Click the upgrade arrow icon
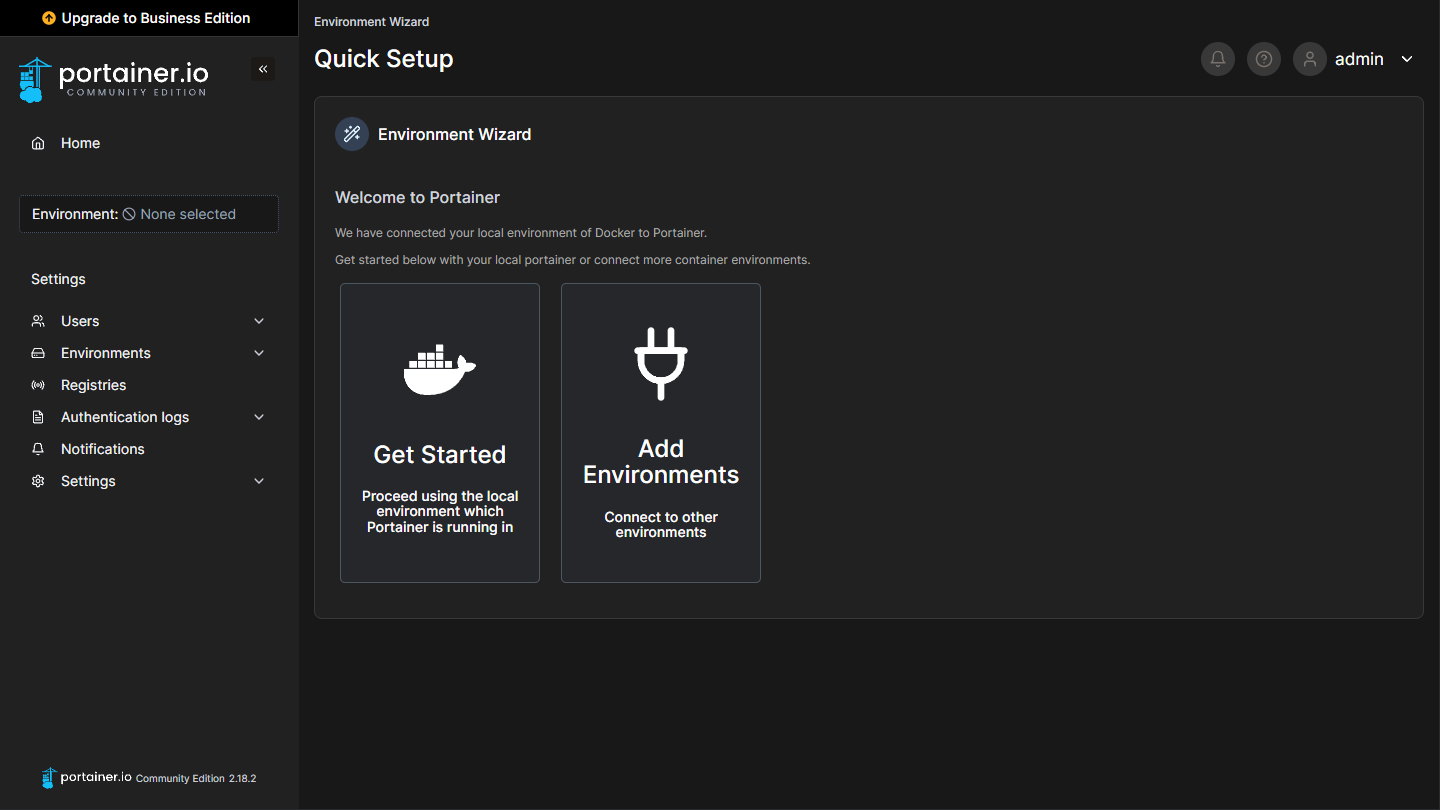 49,18
